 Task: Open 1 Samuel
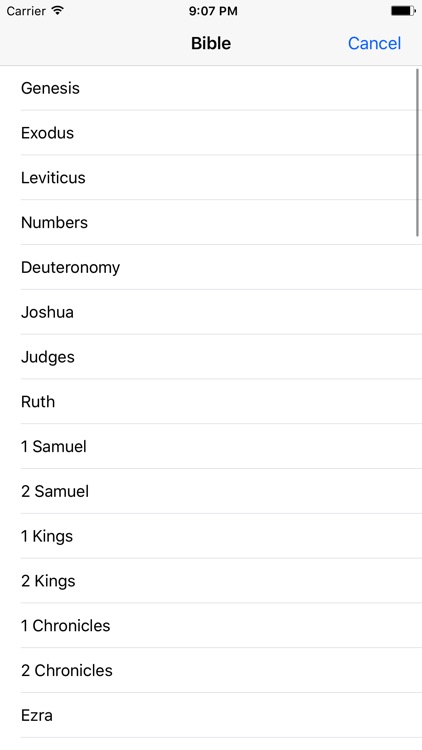pyautogui.click(x=211, y=446)
